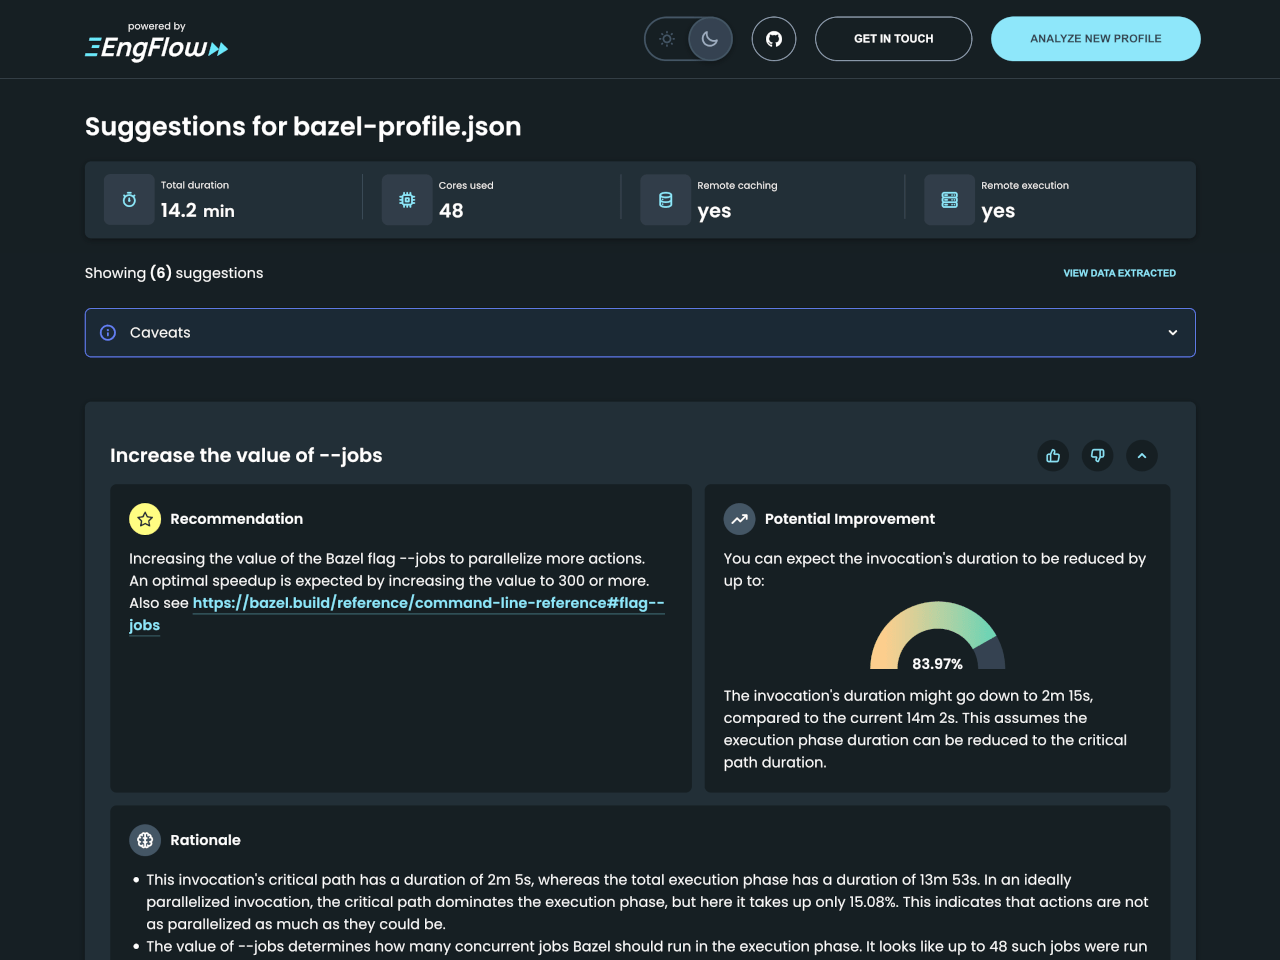Give a thumbs up to the jobs suggestion
Screen dimensions: 1280x960
coord(1052,455)
